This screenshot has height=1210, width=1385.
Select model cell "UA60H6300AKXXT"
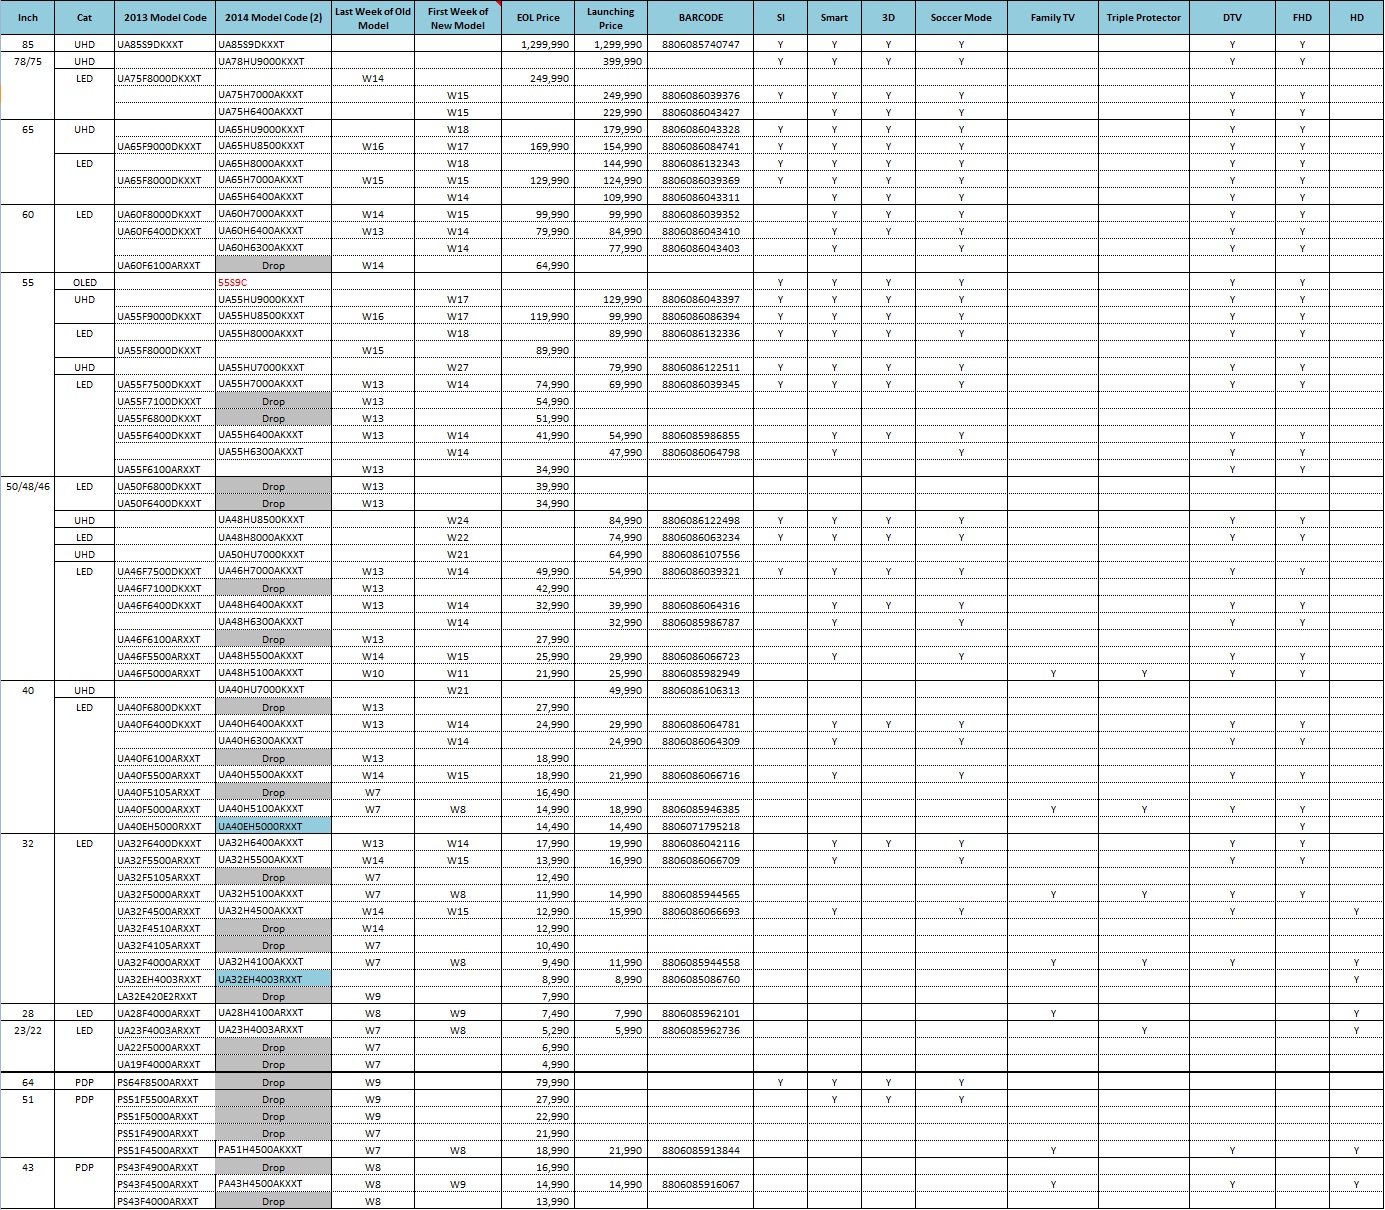tap(273, 248)
